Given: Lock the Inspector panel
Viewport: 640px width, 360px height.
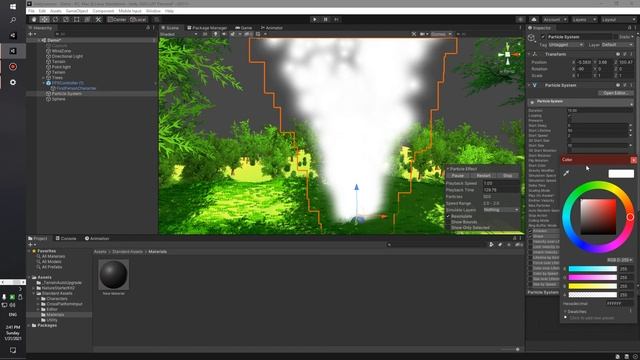Looking at the screenshot, I should [629, 28].
